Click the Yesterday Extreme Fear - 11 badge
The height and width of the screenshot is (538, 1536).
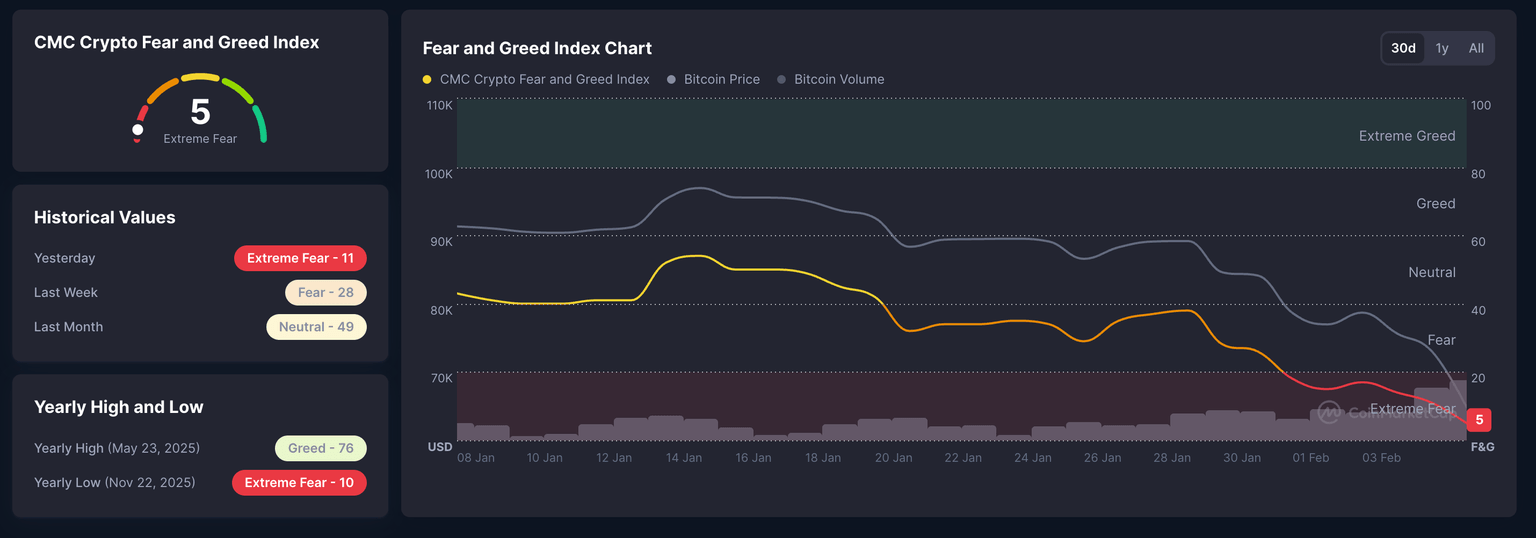coord(300,258)
